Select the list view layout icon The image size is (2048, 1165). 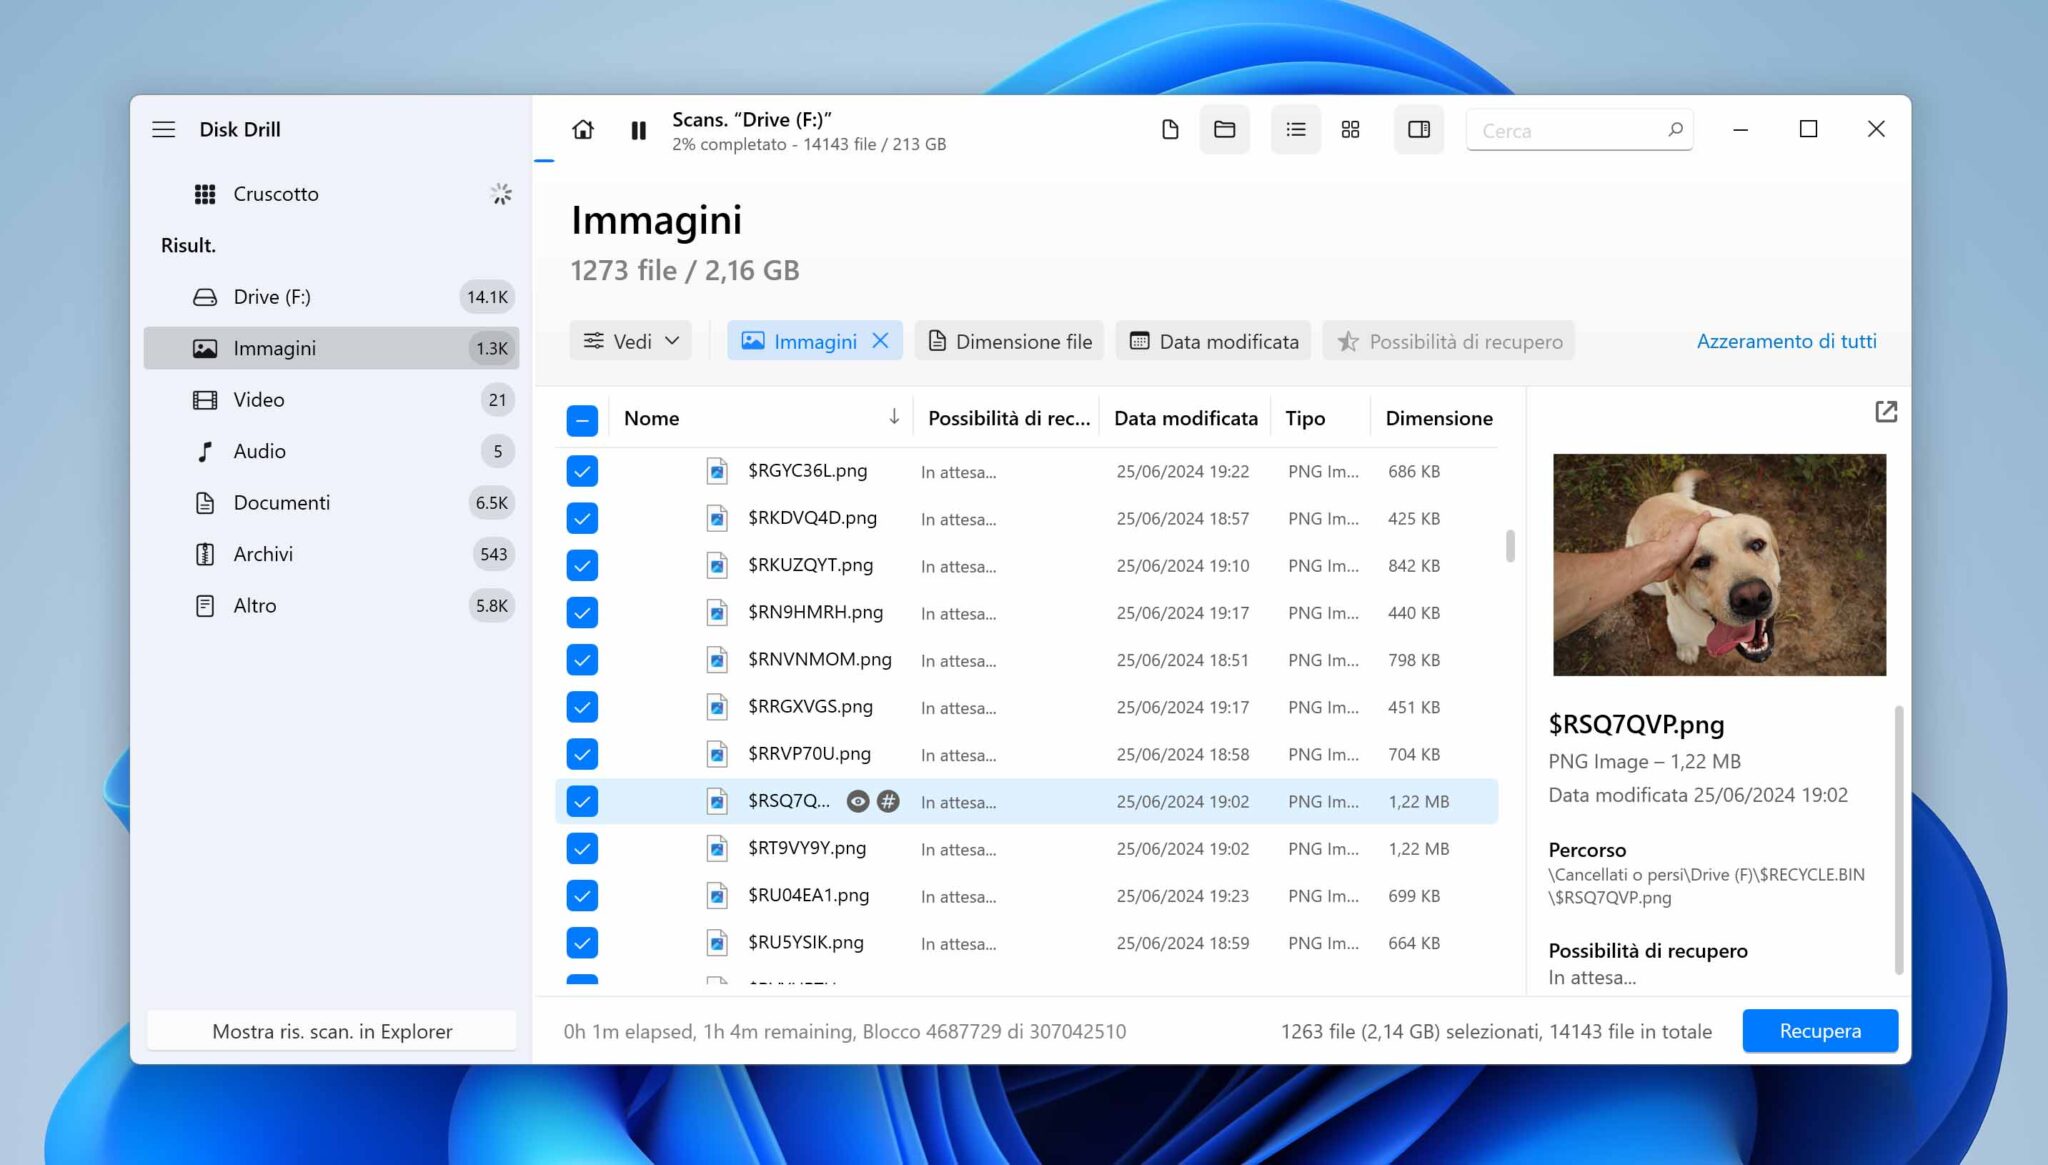(x=1295, y=130)
